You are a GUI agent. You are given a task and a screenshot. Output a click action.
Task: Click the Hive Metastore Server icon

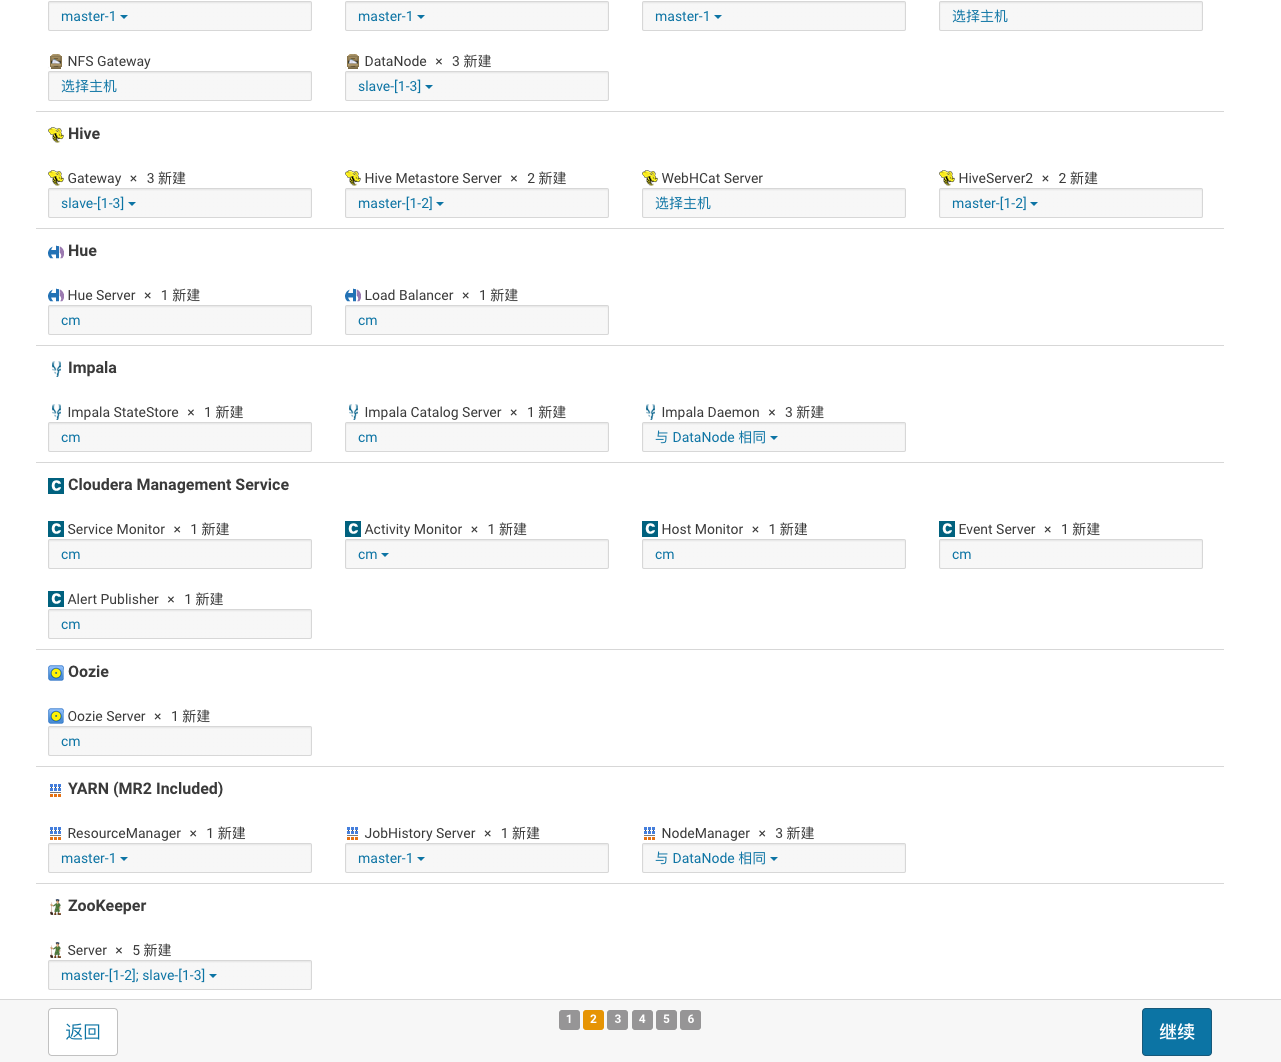pos(353,178)
